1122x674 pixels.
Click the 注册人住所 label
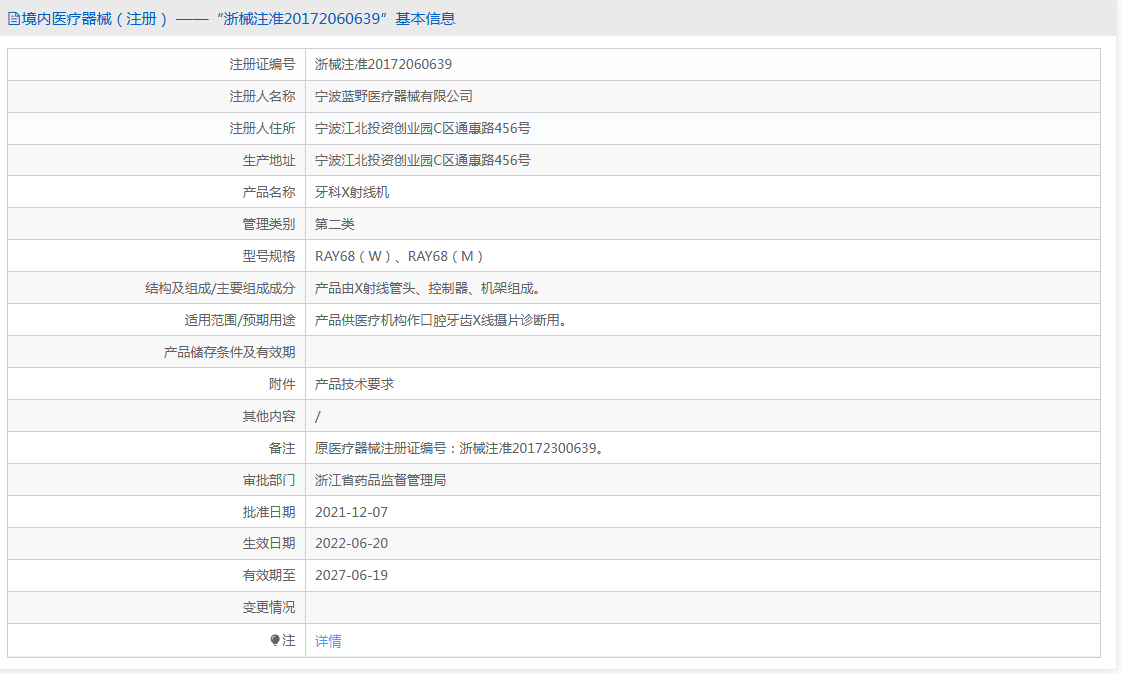pyautogui.click(x=262, y=129)
